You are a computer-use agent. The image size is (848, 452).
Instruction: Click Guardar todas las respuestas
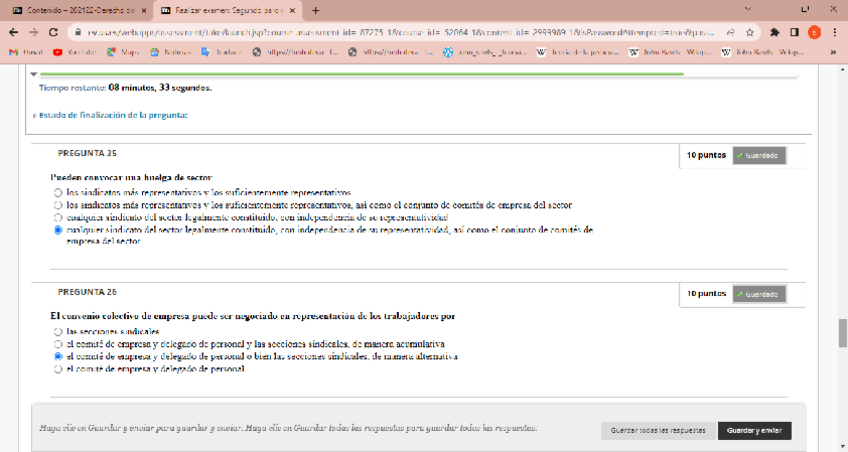(x=658, y=431)
